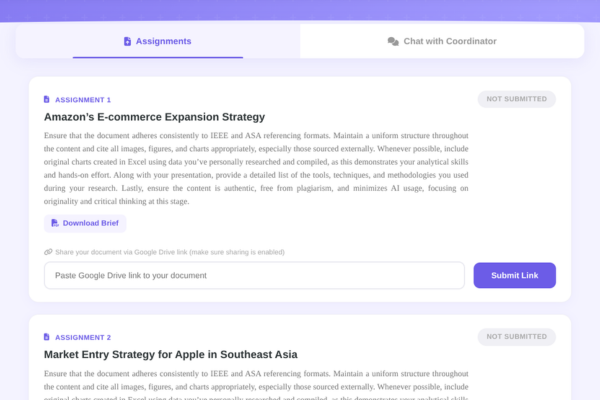Click the ASSIGNMENT 1 label
This screenshot has width=600, height=400.
point(83,100)
